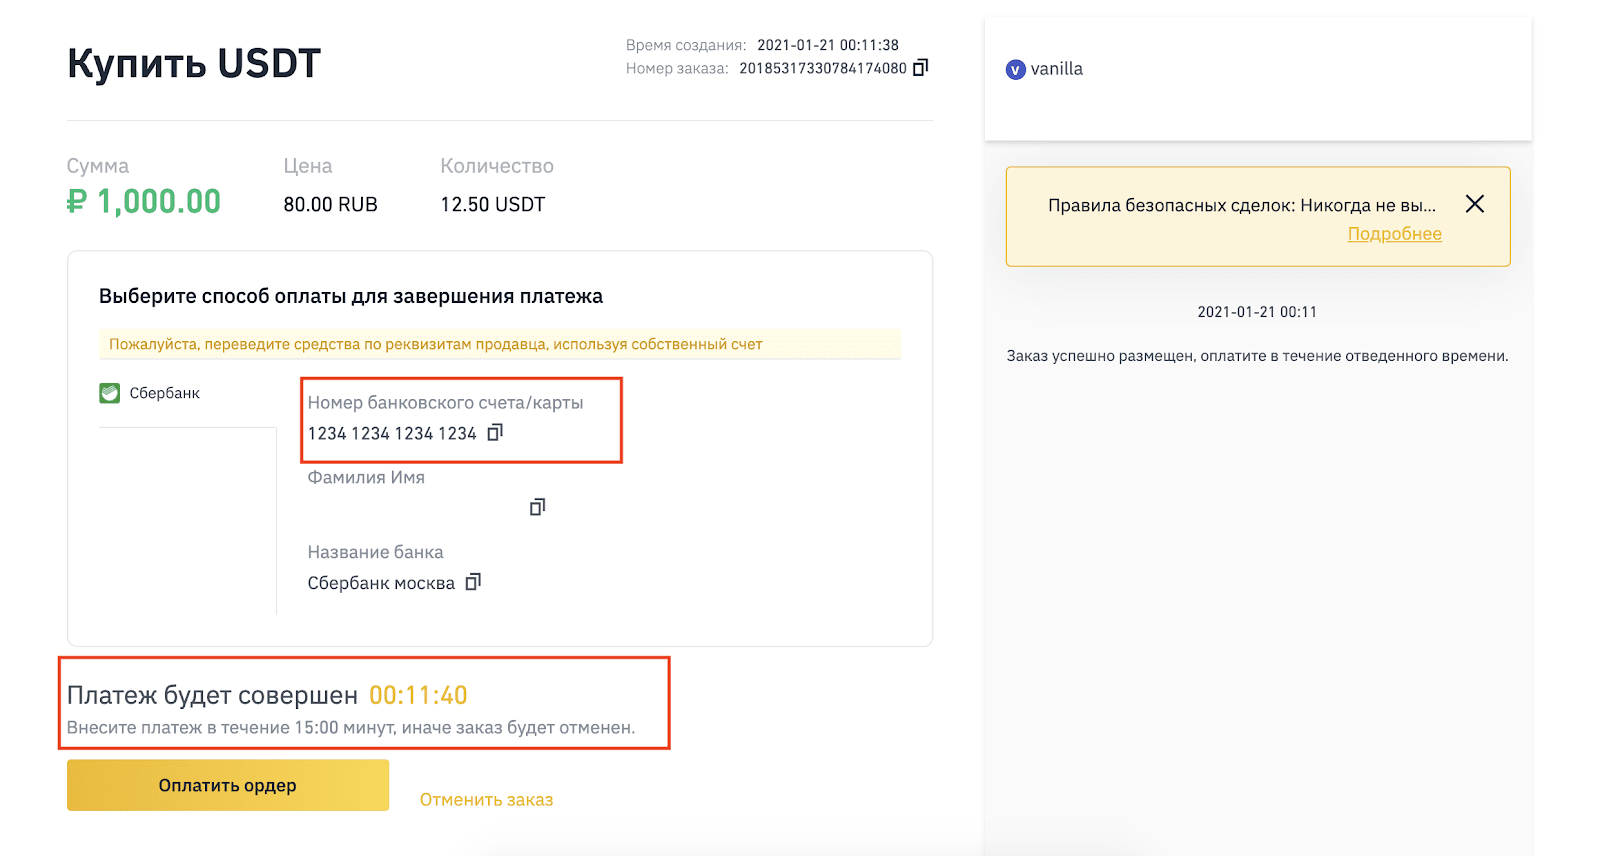The width and height of the screenshot is (1600, 856).
Task: Copy bank name Сбербанк москва
Action: pyautogui.click(x=473, y=581)
